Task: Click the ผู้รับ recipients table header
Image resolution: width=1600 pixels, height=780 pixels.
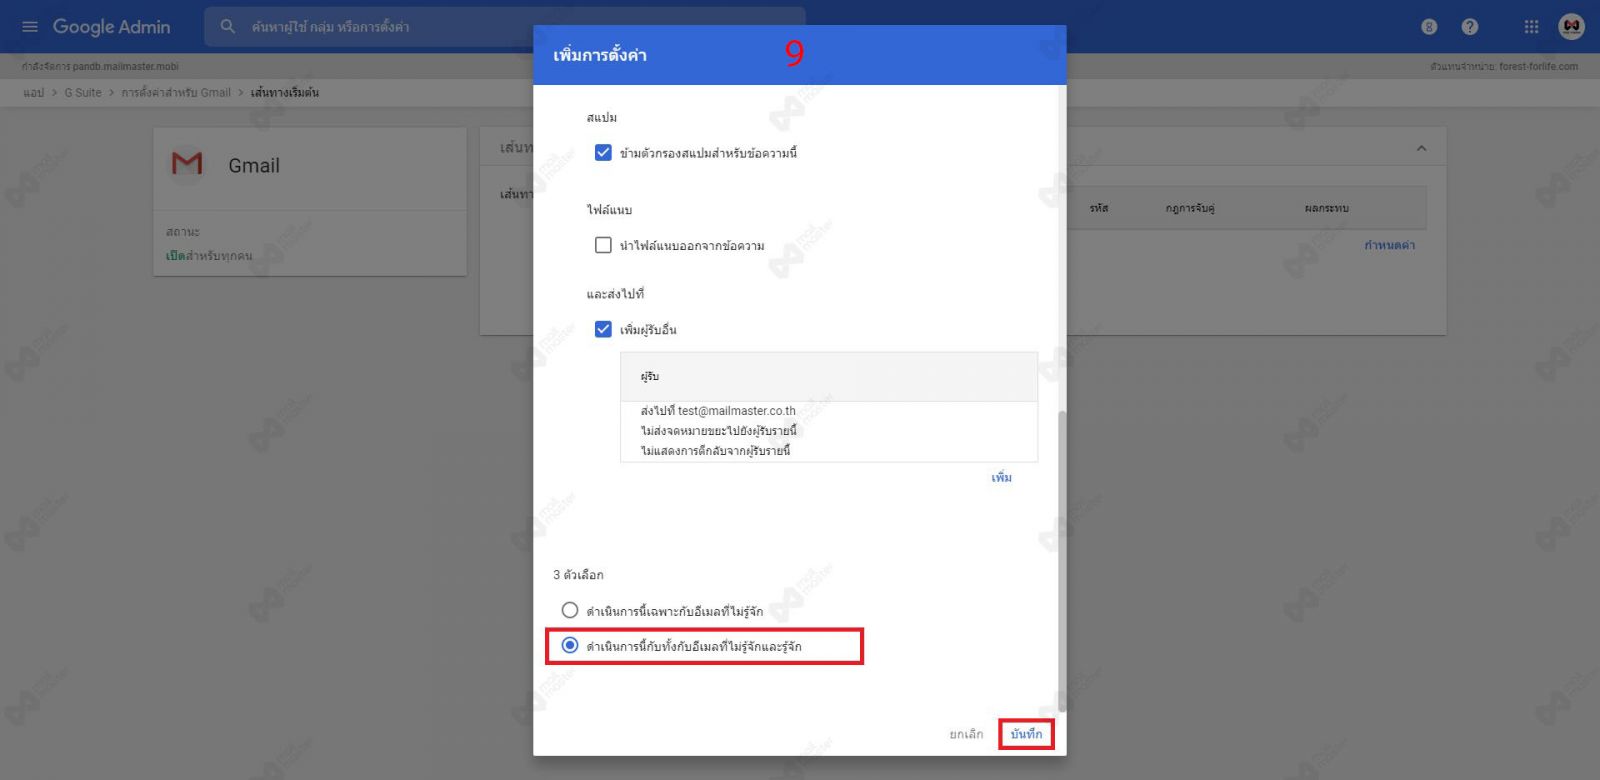Action: click(828, 377)
